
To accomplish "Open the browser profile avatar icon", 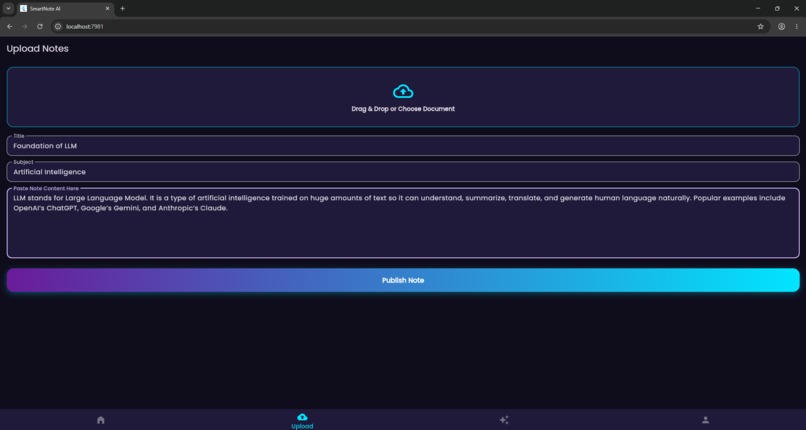I will coord(781,26).
